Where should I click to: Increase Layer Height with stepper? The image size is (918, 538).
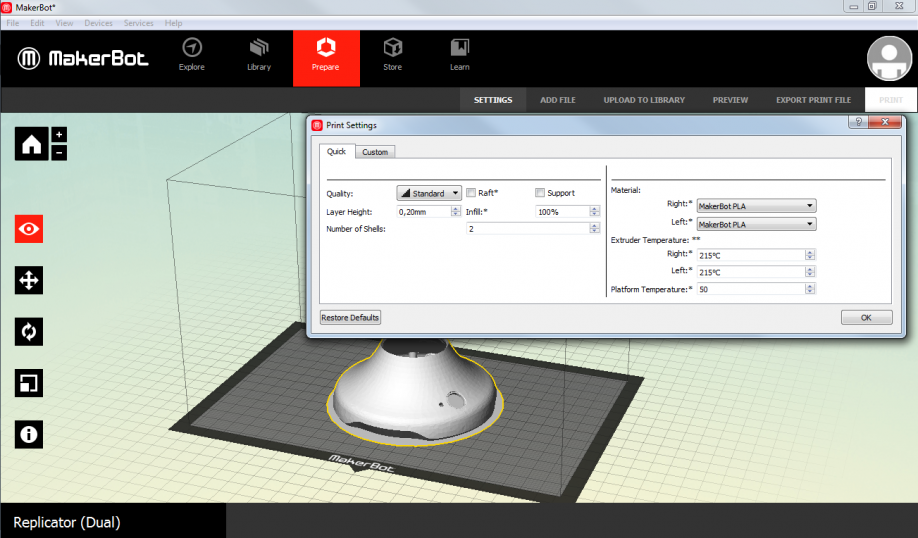455,209
